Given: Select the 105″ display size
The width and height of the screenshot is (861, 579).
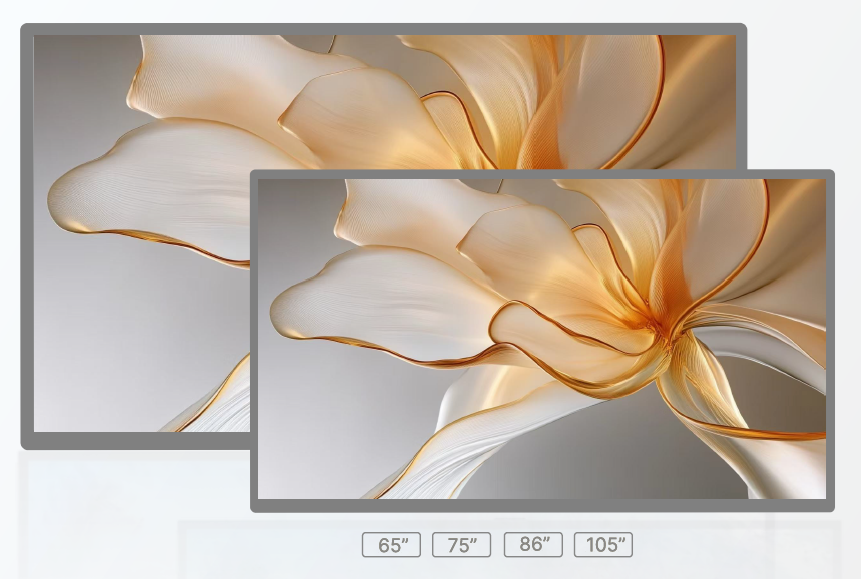Looking at the screenshot, I should click(x=603, y=544).
